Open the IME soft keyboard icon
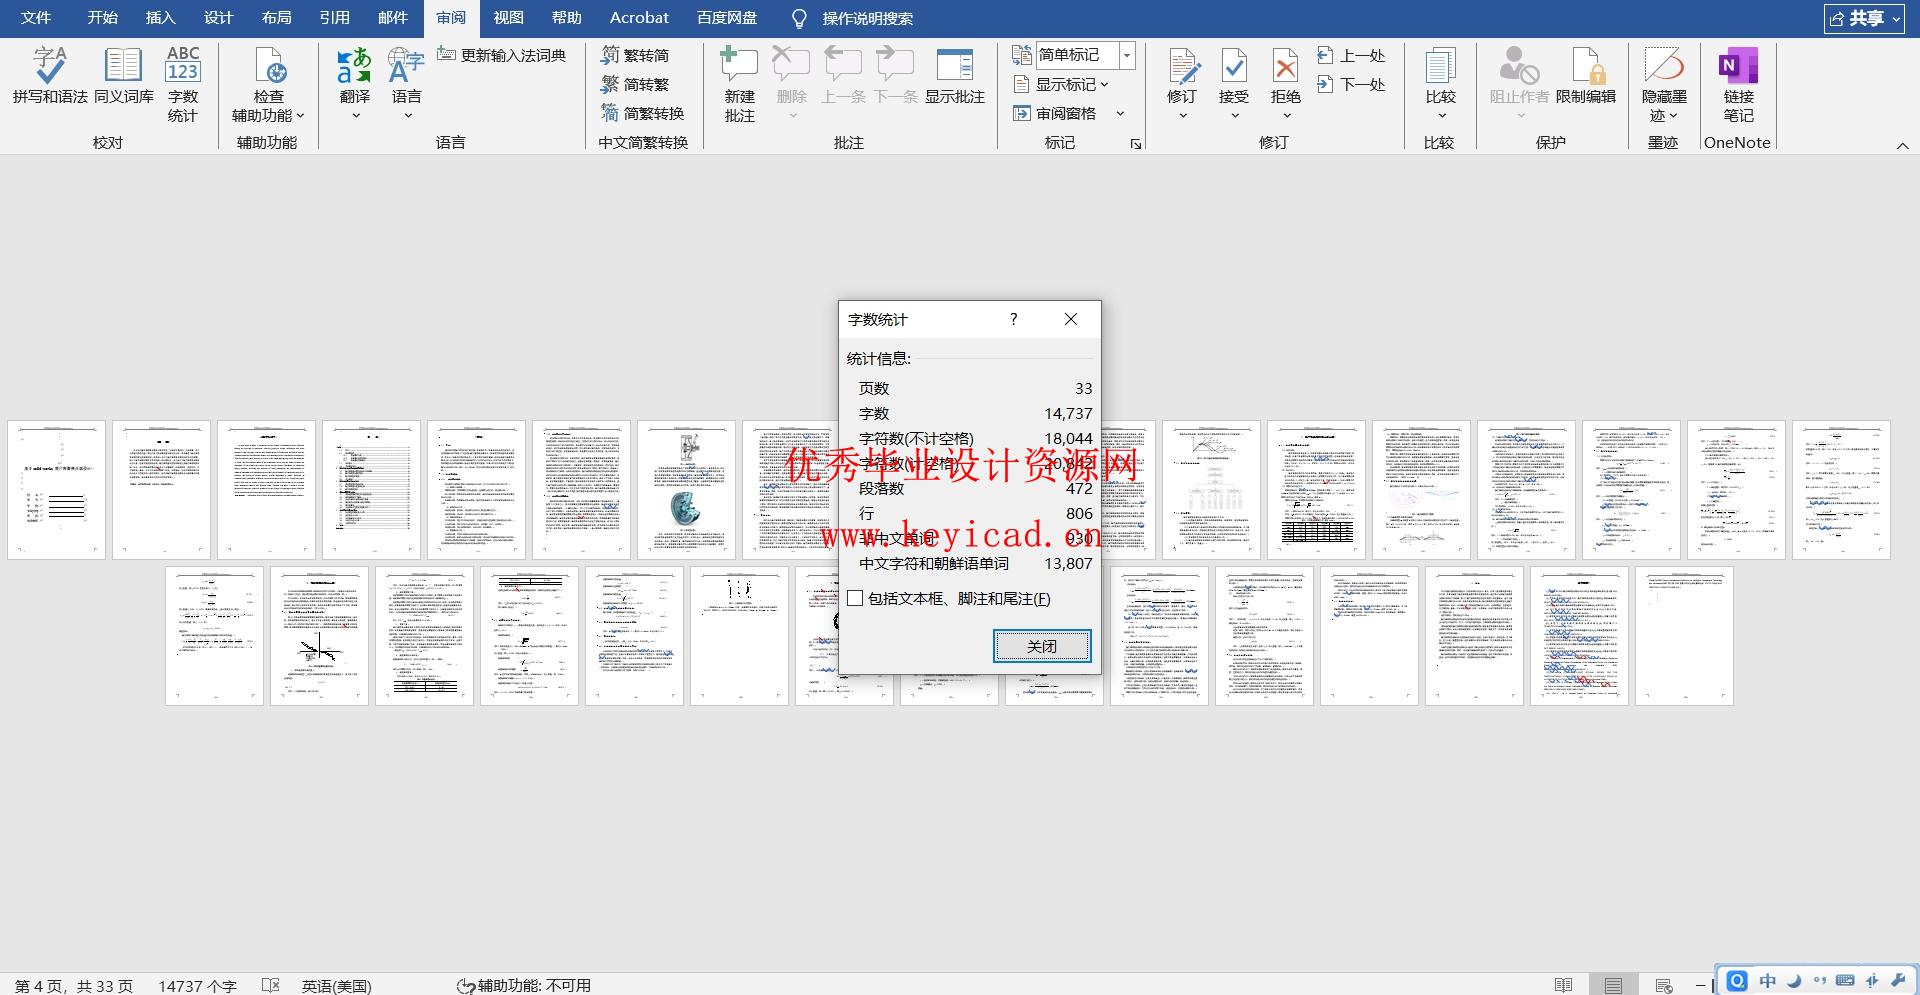1920x995 pixels. pos(1846,981)
